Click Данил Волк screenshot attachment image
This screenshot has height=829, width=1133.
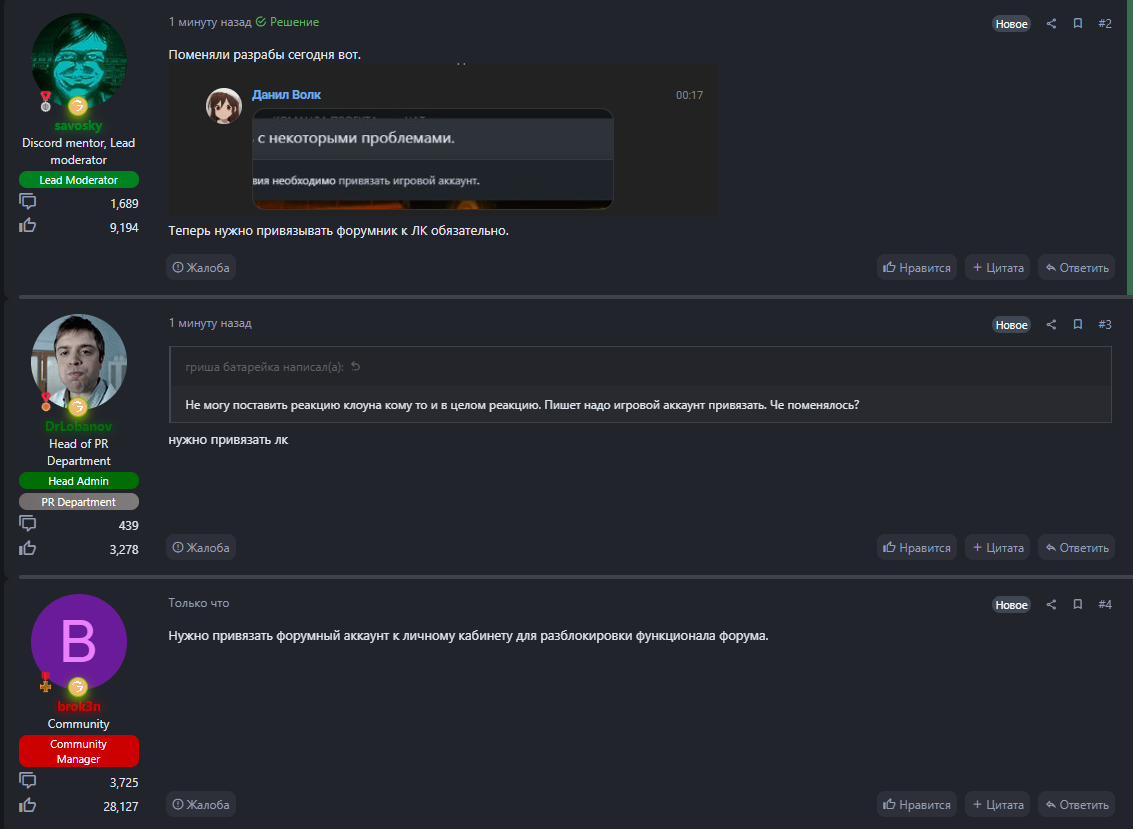click(443, 140)
